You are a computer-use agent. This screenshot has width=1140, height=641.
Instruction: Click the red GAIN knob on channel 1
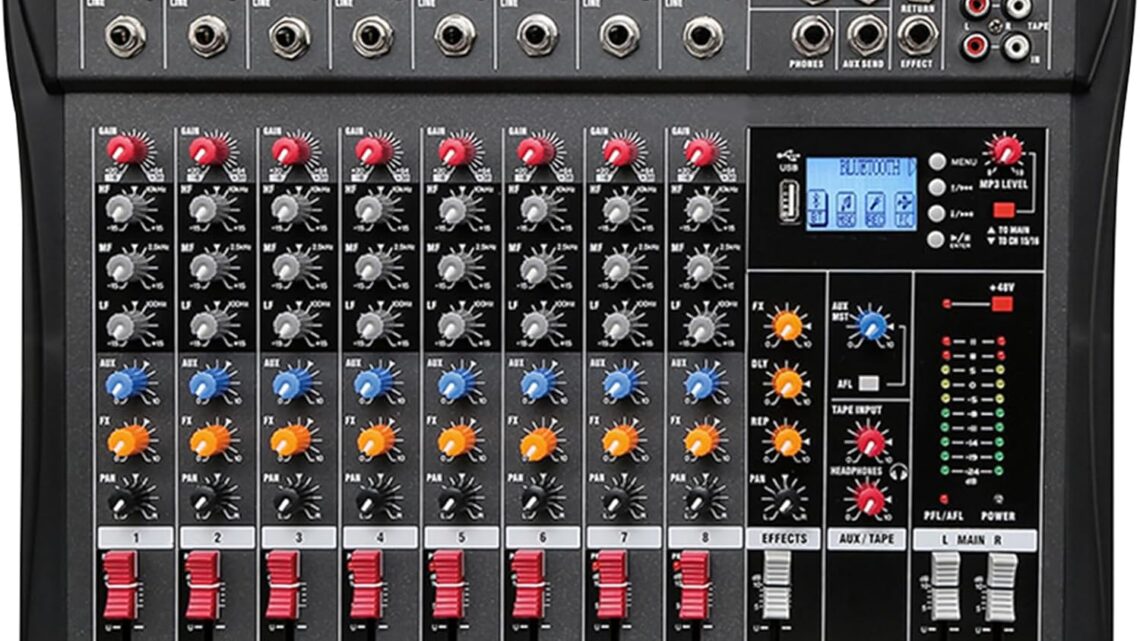[126, 150]
